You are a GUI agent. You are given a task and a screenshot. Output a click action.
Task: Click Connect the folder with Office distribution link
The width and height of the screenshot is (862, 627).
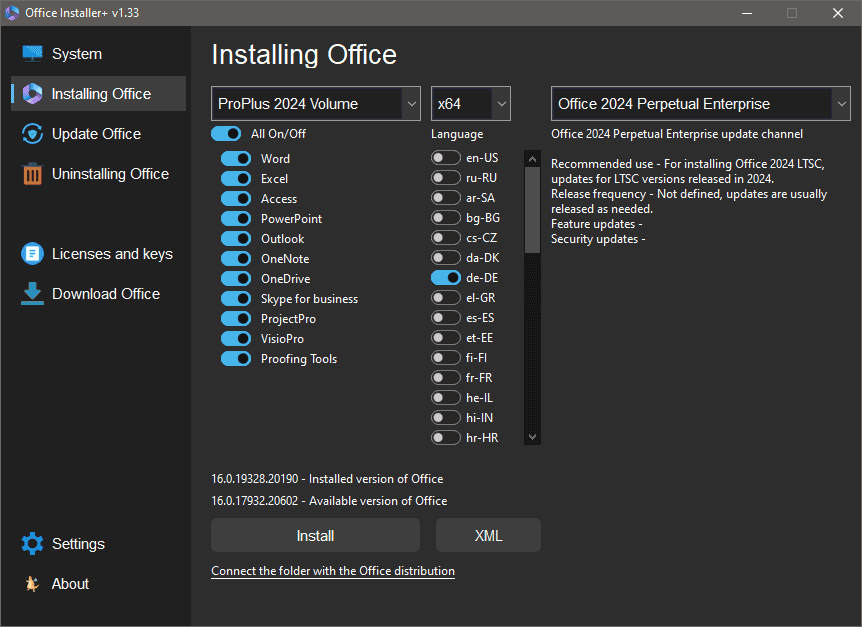[x=333, y=571]
